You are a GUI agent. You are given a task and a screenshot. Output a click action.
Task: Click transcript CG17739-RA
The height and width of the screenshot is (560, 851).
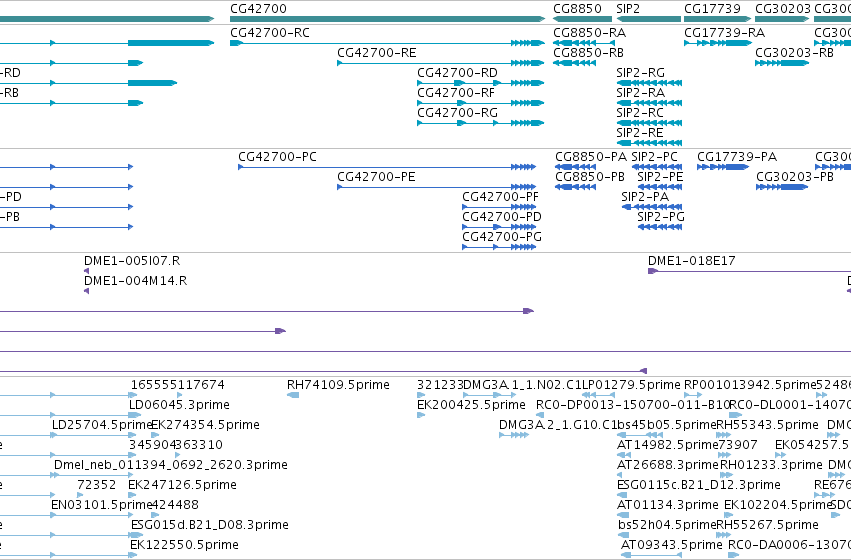(717, 43)
